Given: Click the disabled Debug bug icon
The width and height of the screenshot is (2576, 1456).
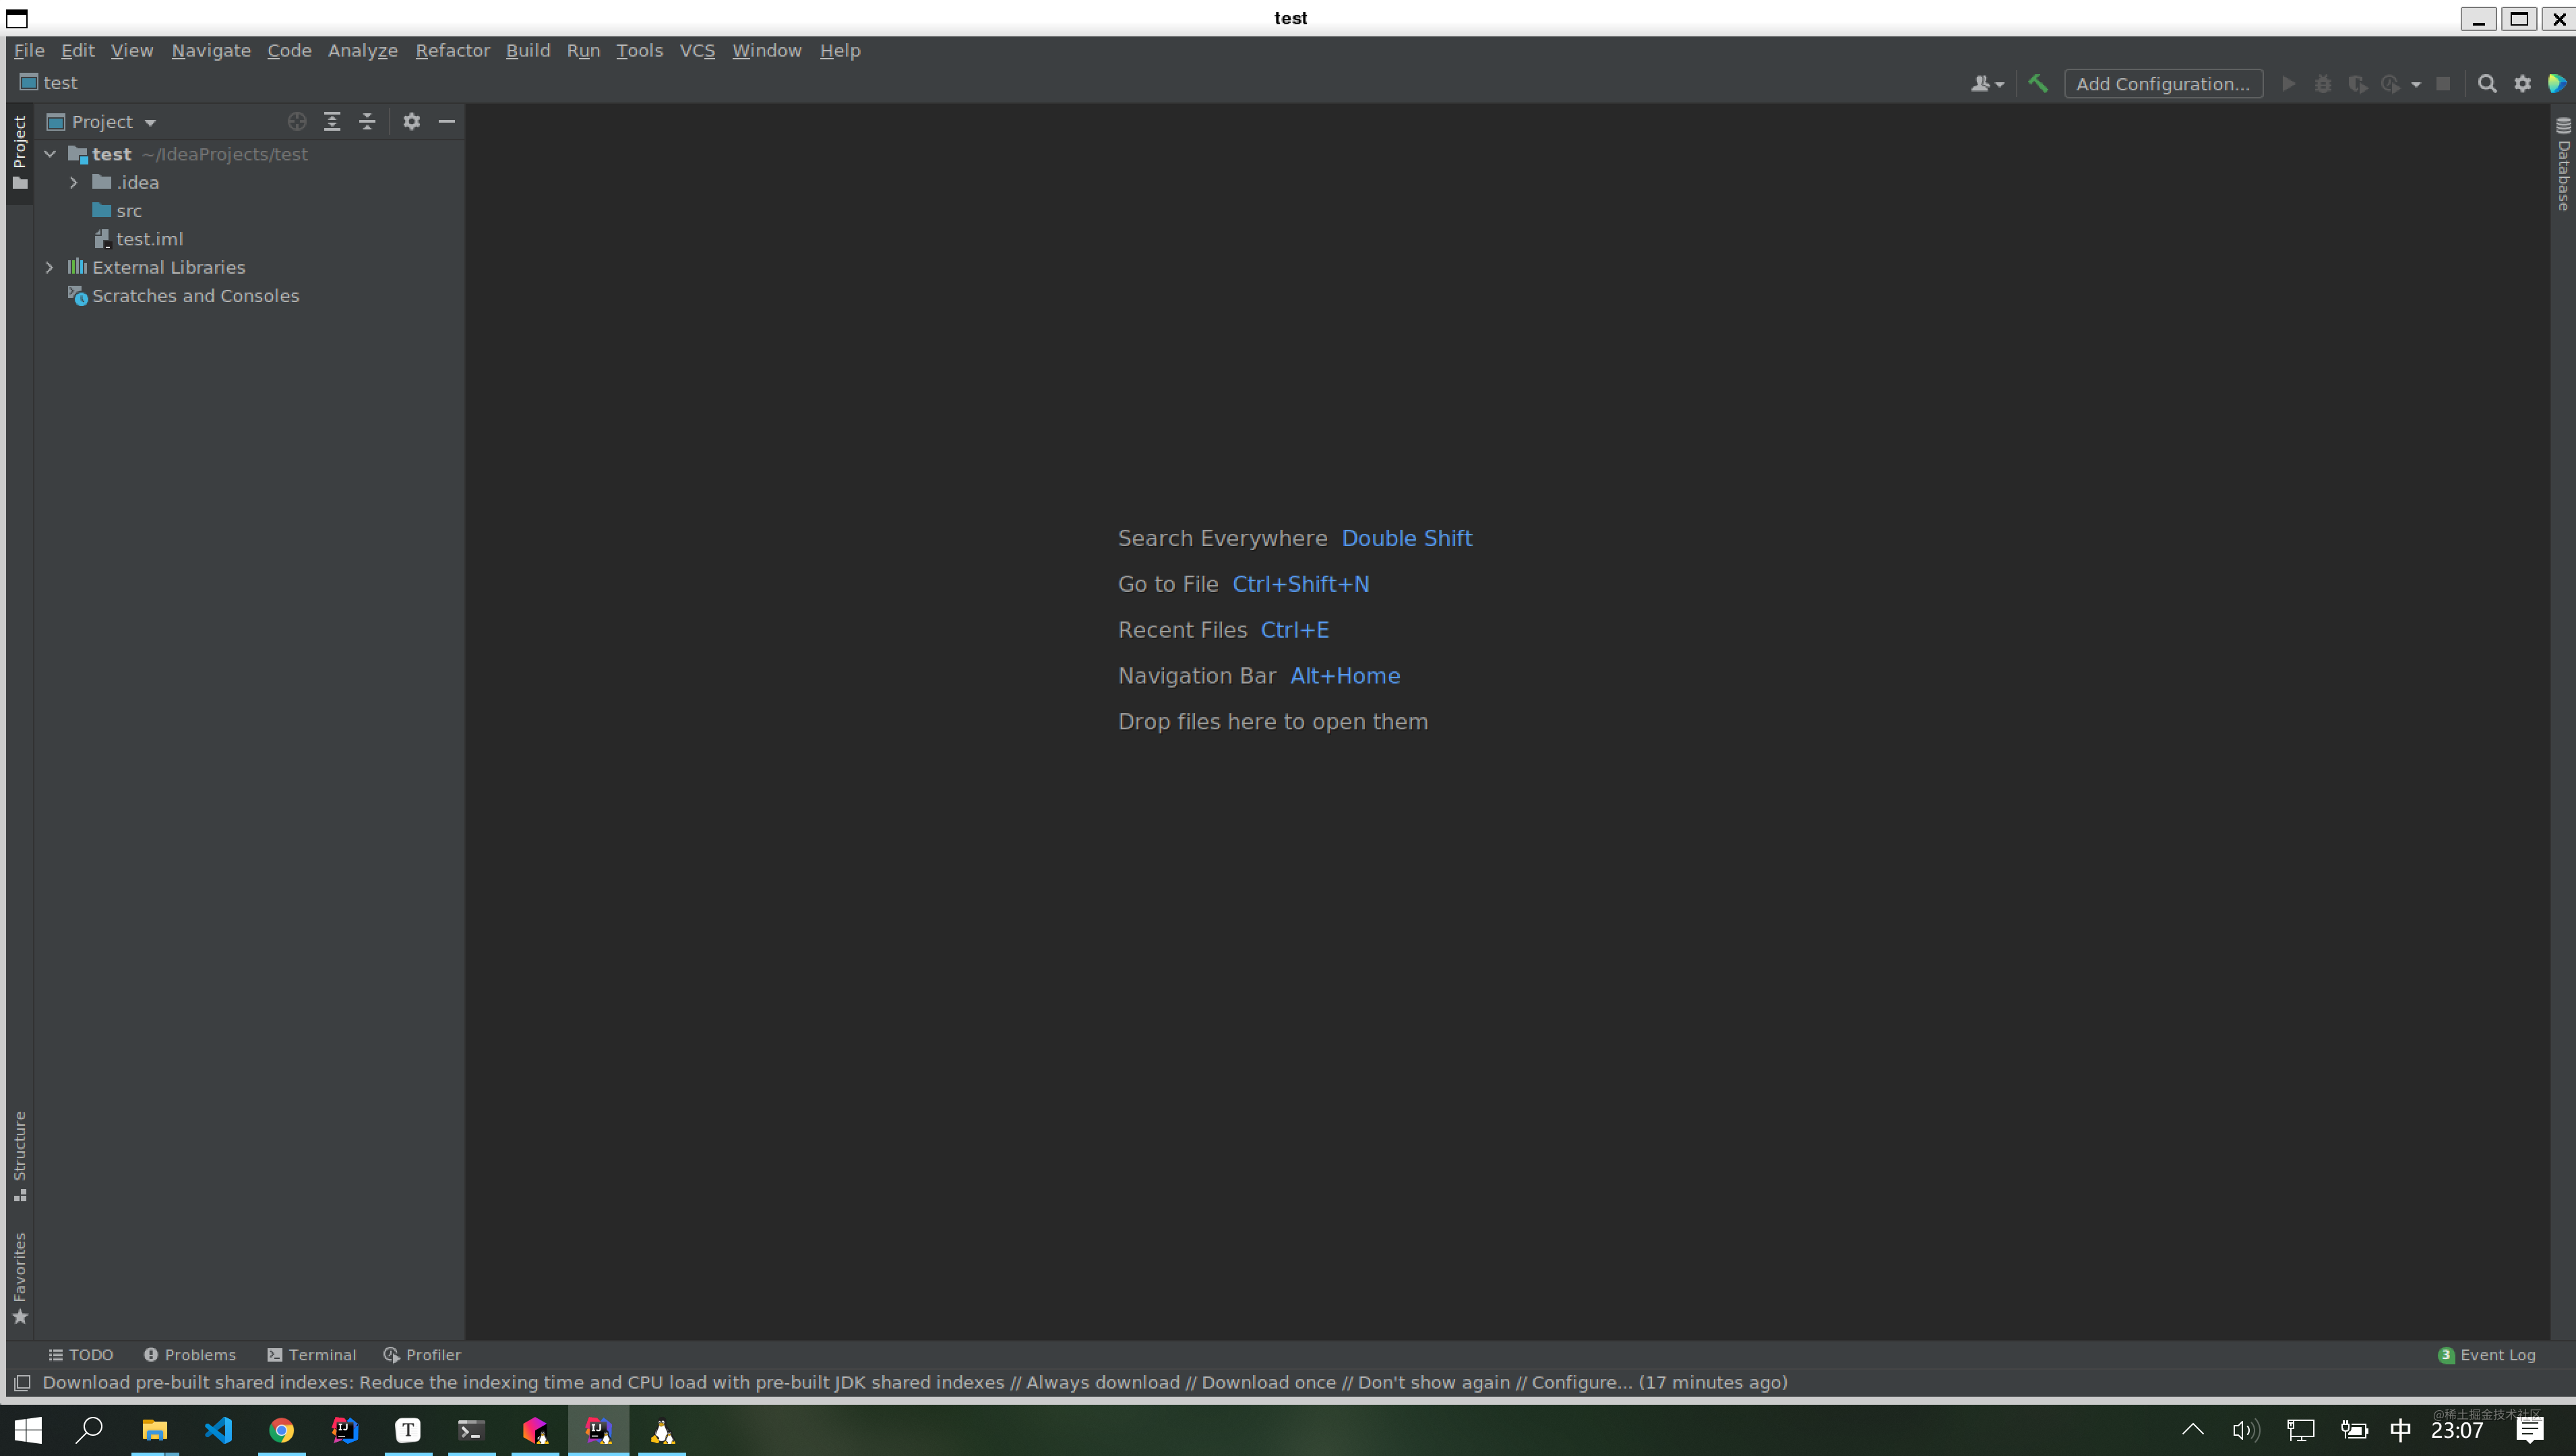Looking at the screenshot, I should point(2323,84).
